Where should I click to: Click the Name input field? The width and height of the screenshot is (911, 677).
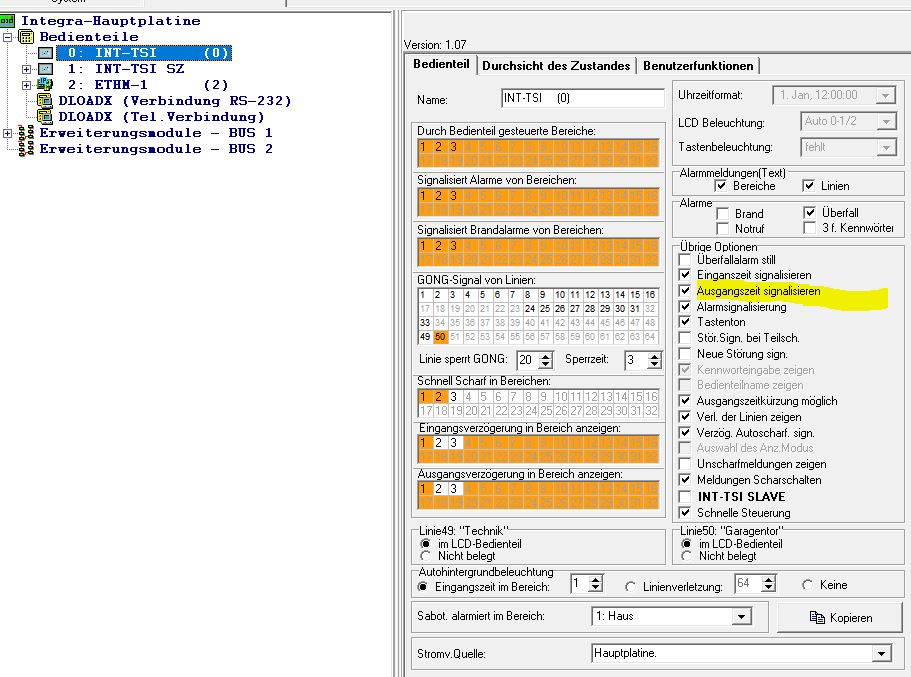pos(582,99)
